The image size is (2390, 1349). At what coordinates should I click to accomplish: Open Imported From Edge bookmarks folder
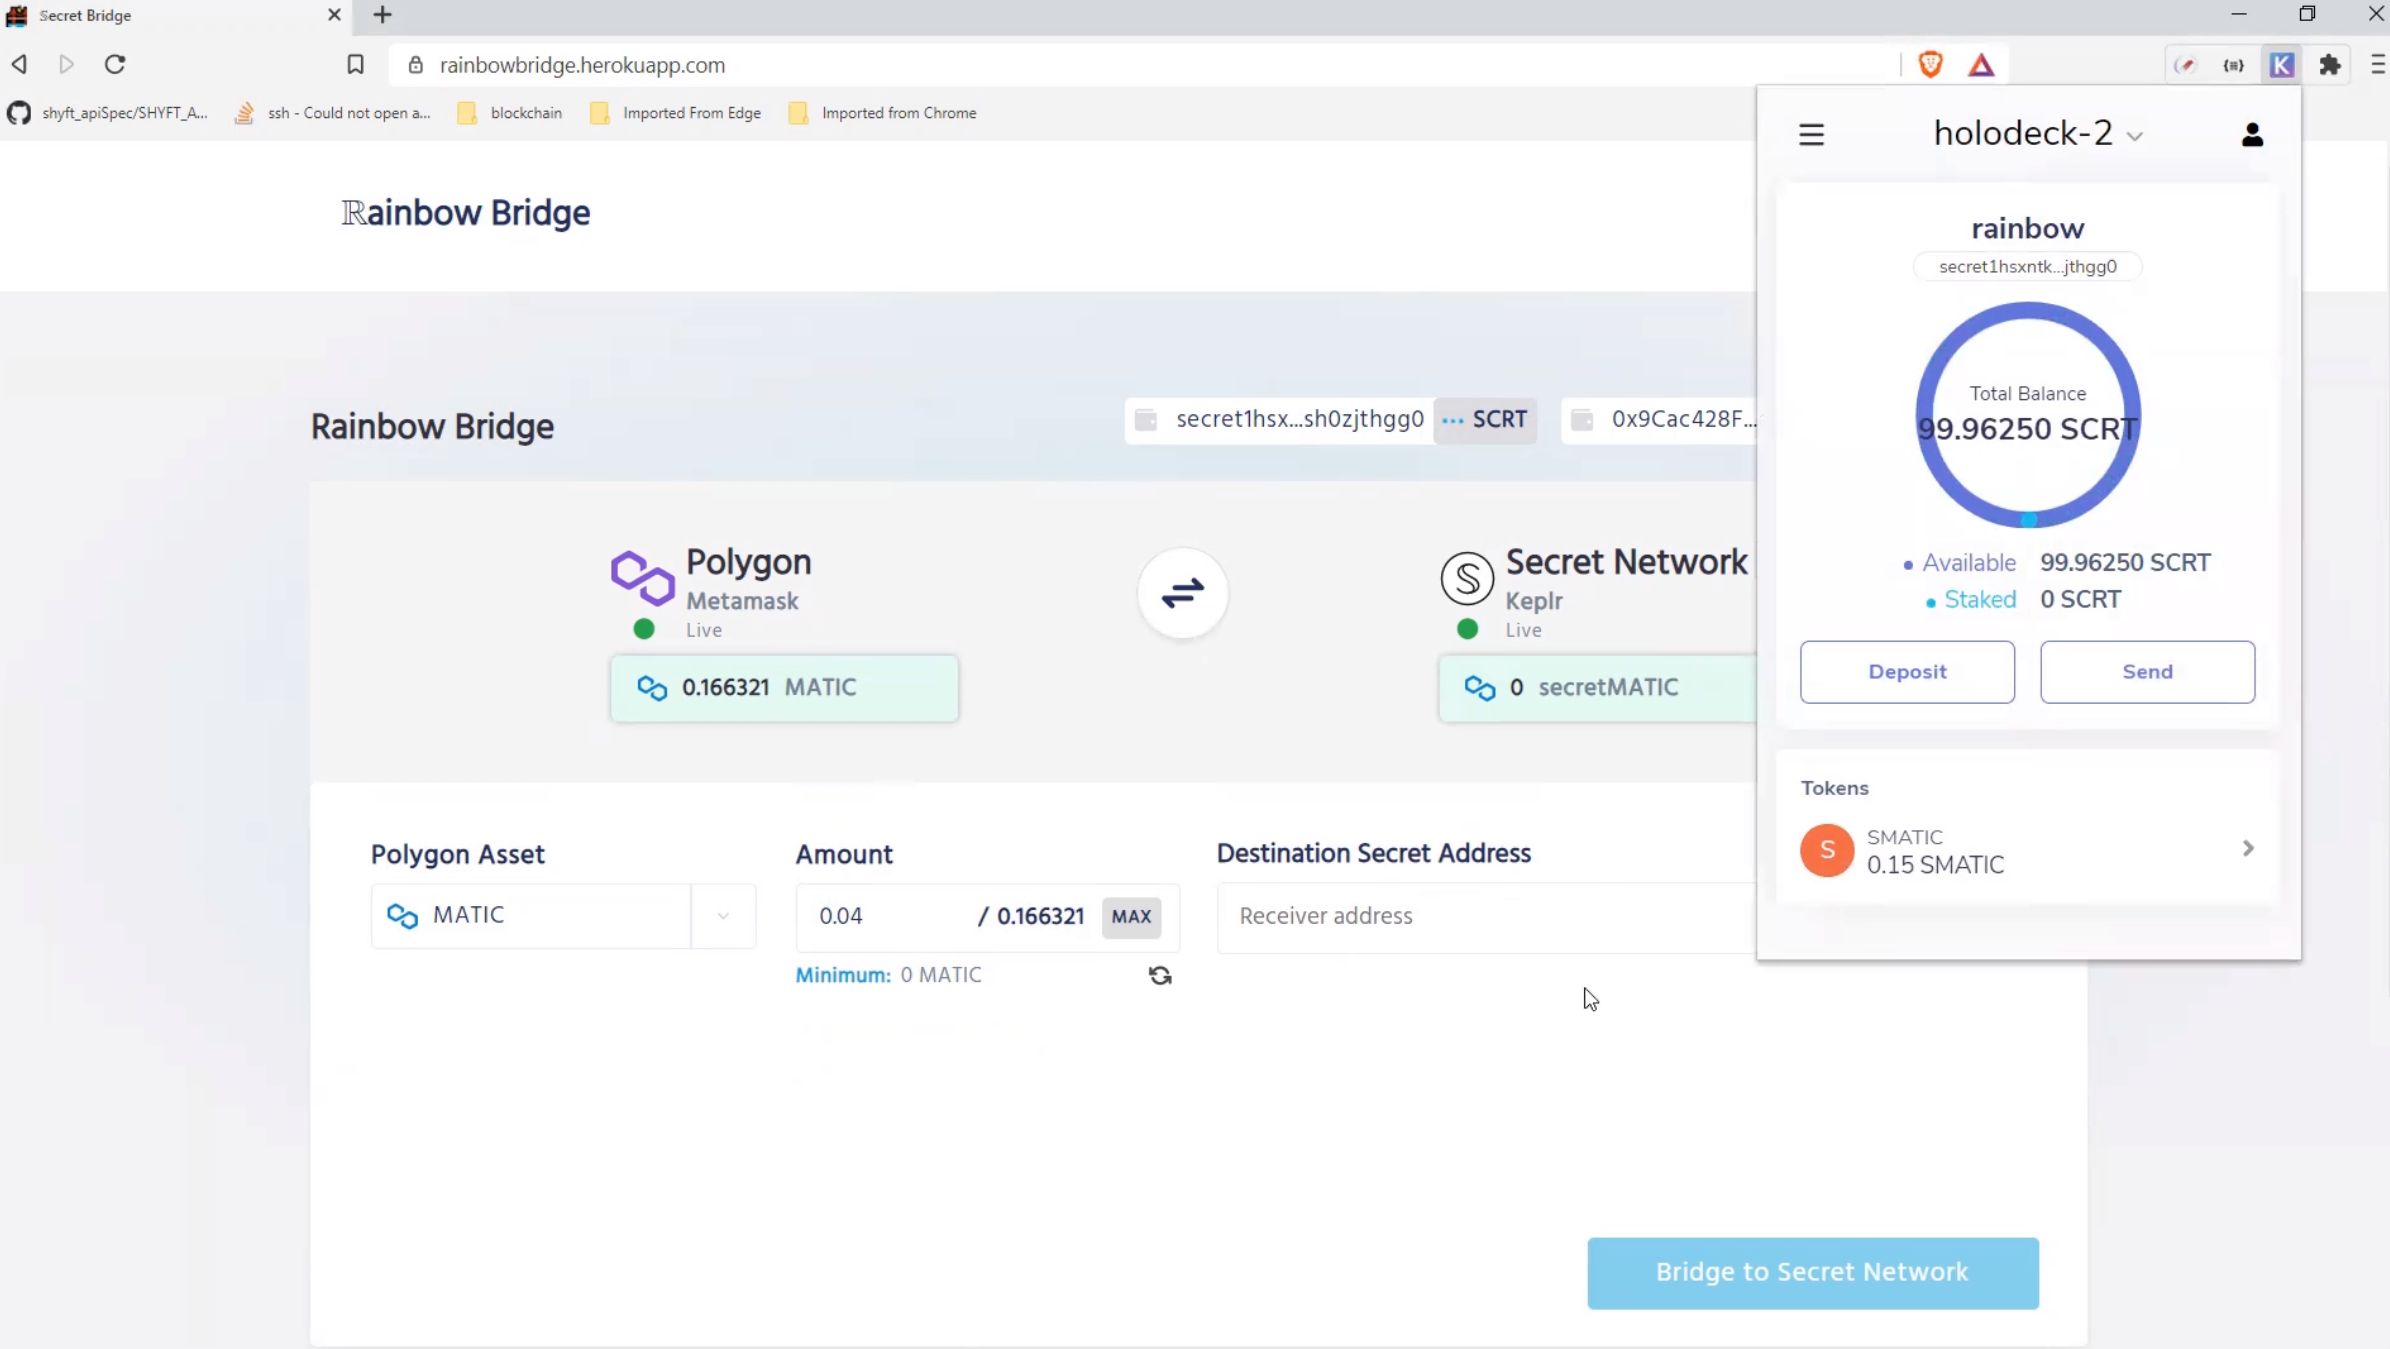675,113
